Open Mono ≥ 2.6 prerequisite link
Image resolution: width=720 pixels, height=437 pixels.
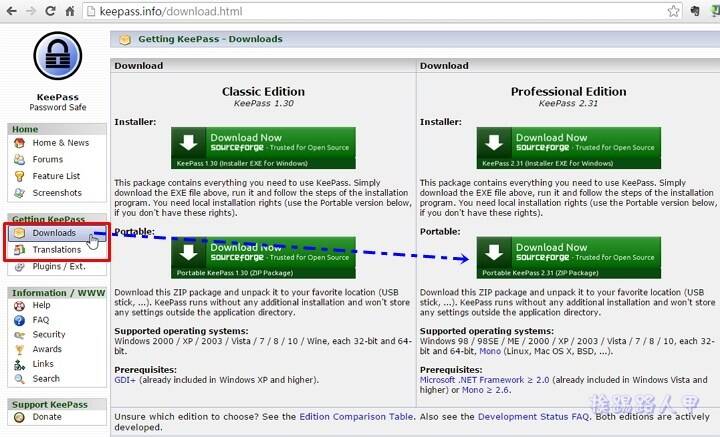485,390
